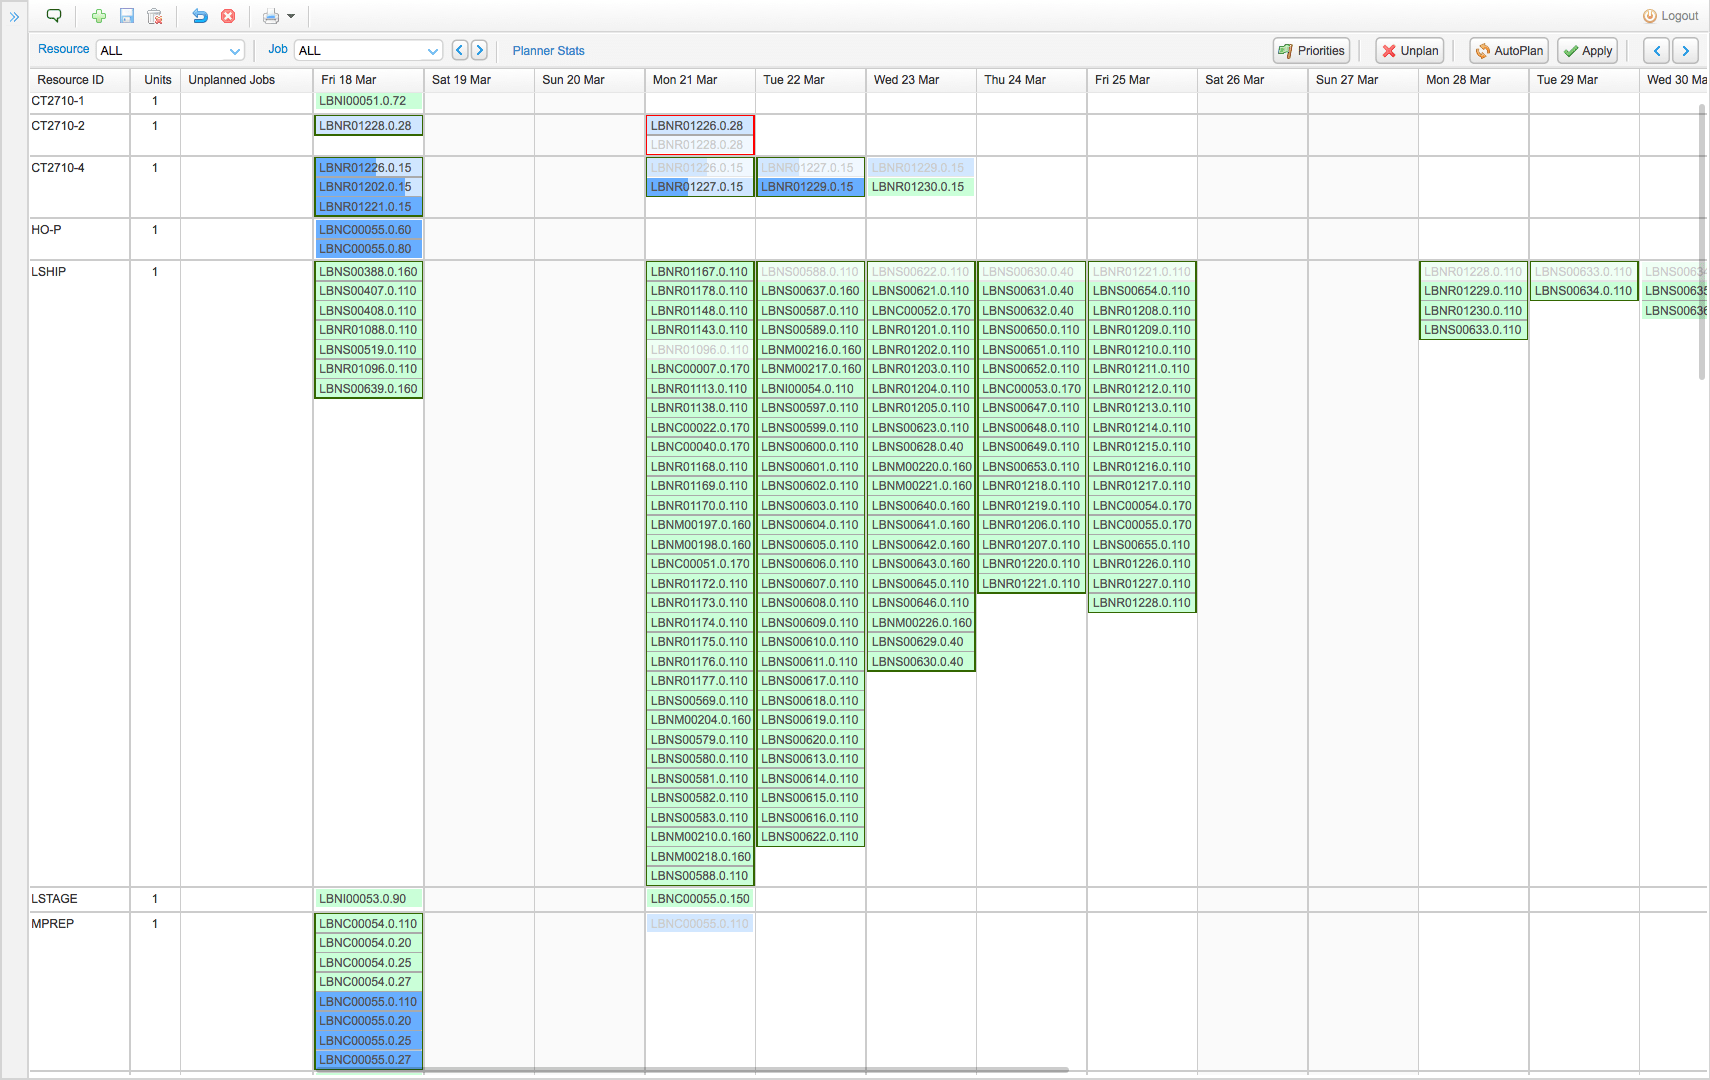Select job LBNR01230.0.15 on Wed 23 Mar
This screenshot has height=1080, width=1710.
pos(921,187)
